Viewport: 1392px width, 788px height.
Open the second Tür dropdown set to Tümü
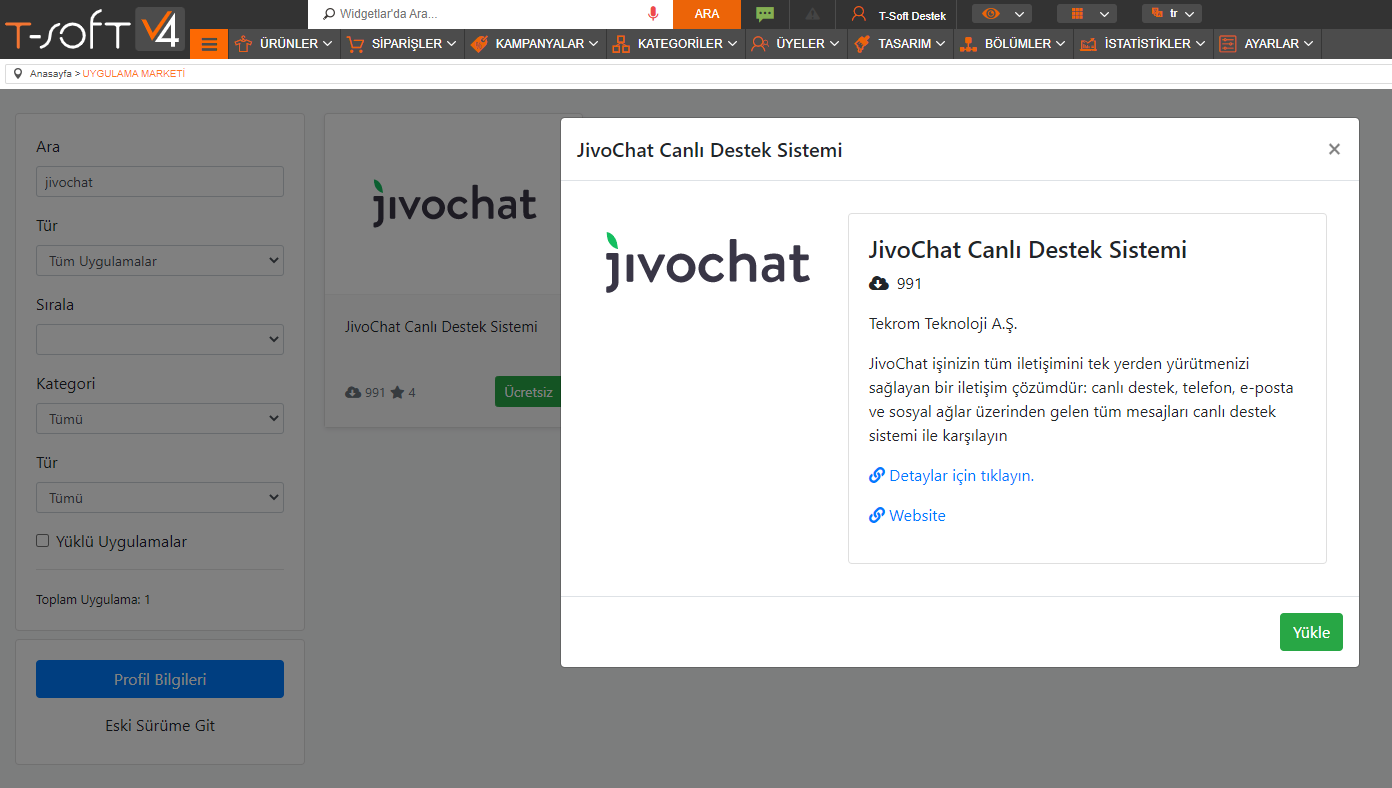pos(160,498)
